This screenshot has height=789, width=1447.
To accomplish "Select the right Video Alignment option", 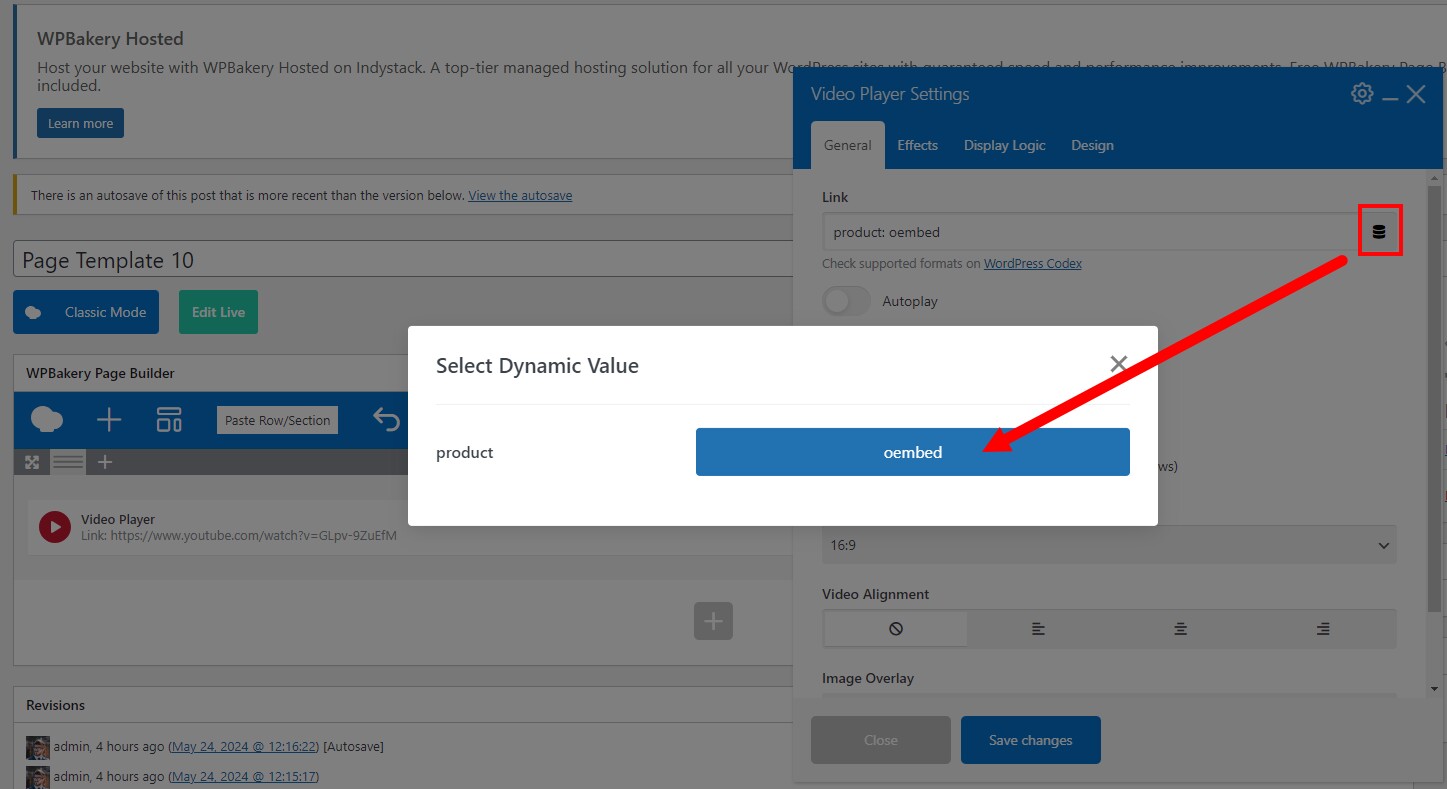I will tap(1323, 629).
